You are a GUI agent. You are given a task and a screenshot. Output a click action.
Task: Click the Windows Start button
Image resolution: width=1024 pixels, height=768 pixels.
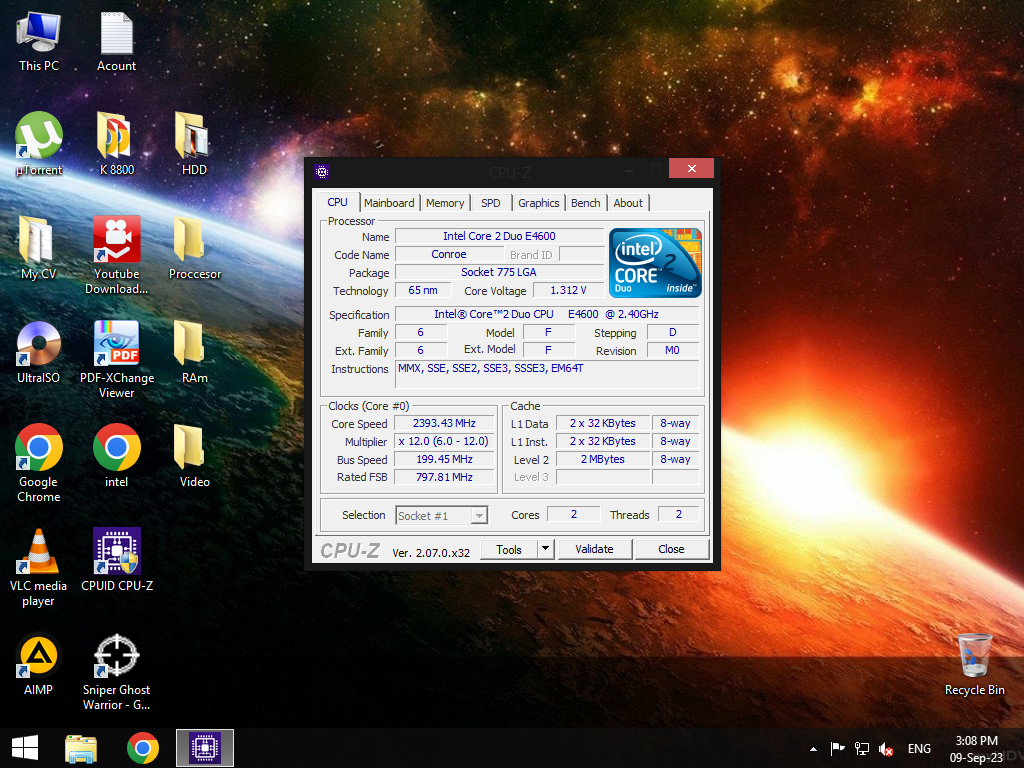pyautogui.click(x=23, y=747)
